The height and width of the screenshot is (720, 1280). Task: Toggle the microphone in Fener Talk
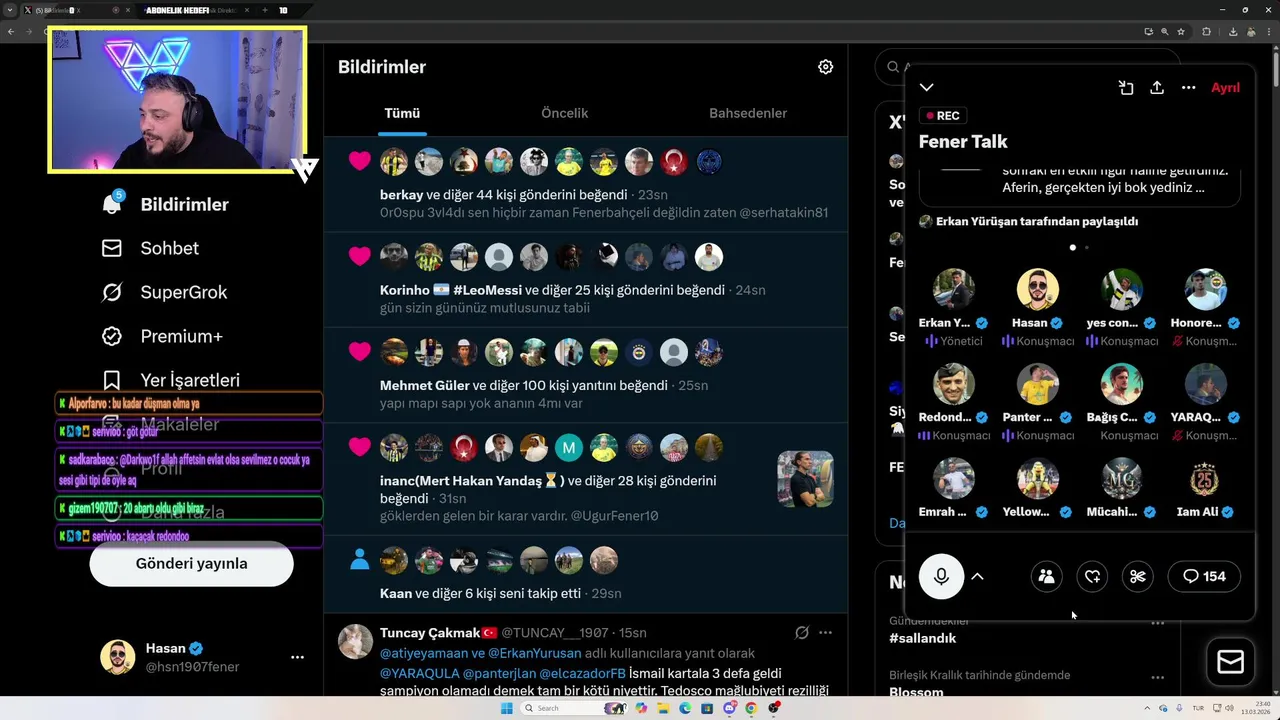point(941,576)
